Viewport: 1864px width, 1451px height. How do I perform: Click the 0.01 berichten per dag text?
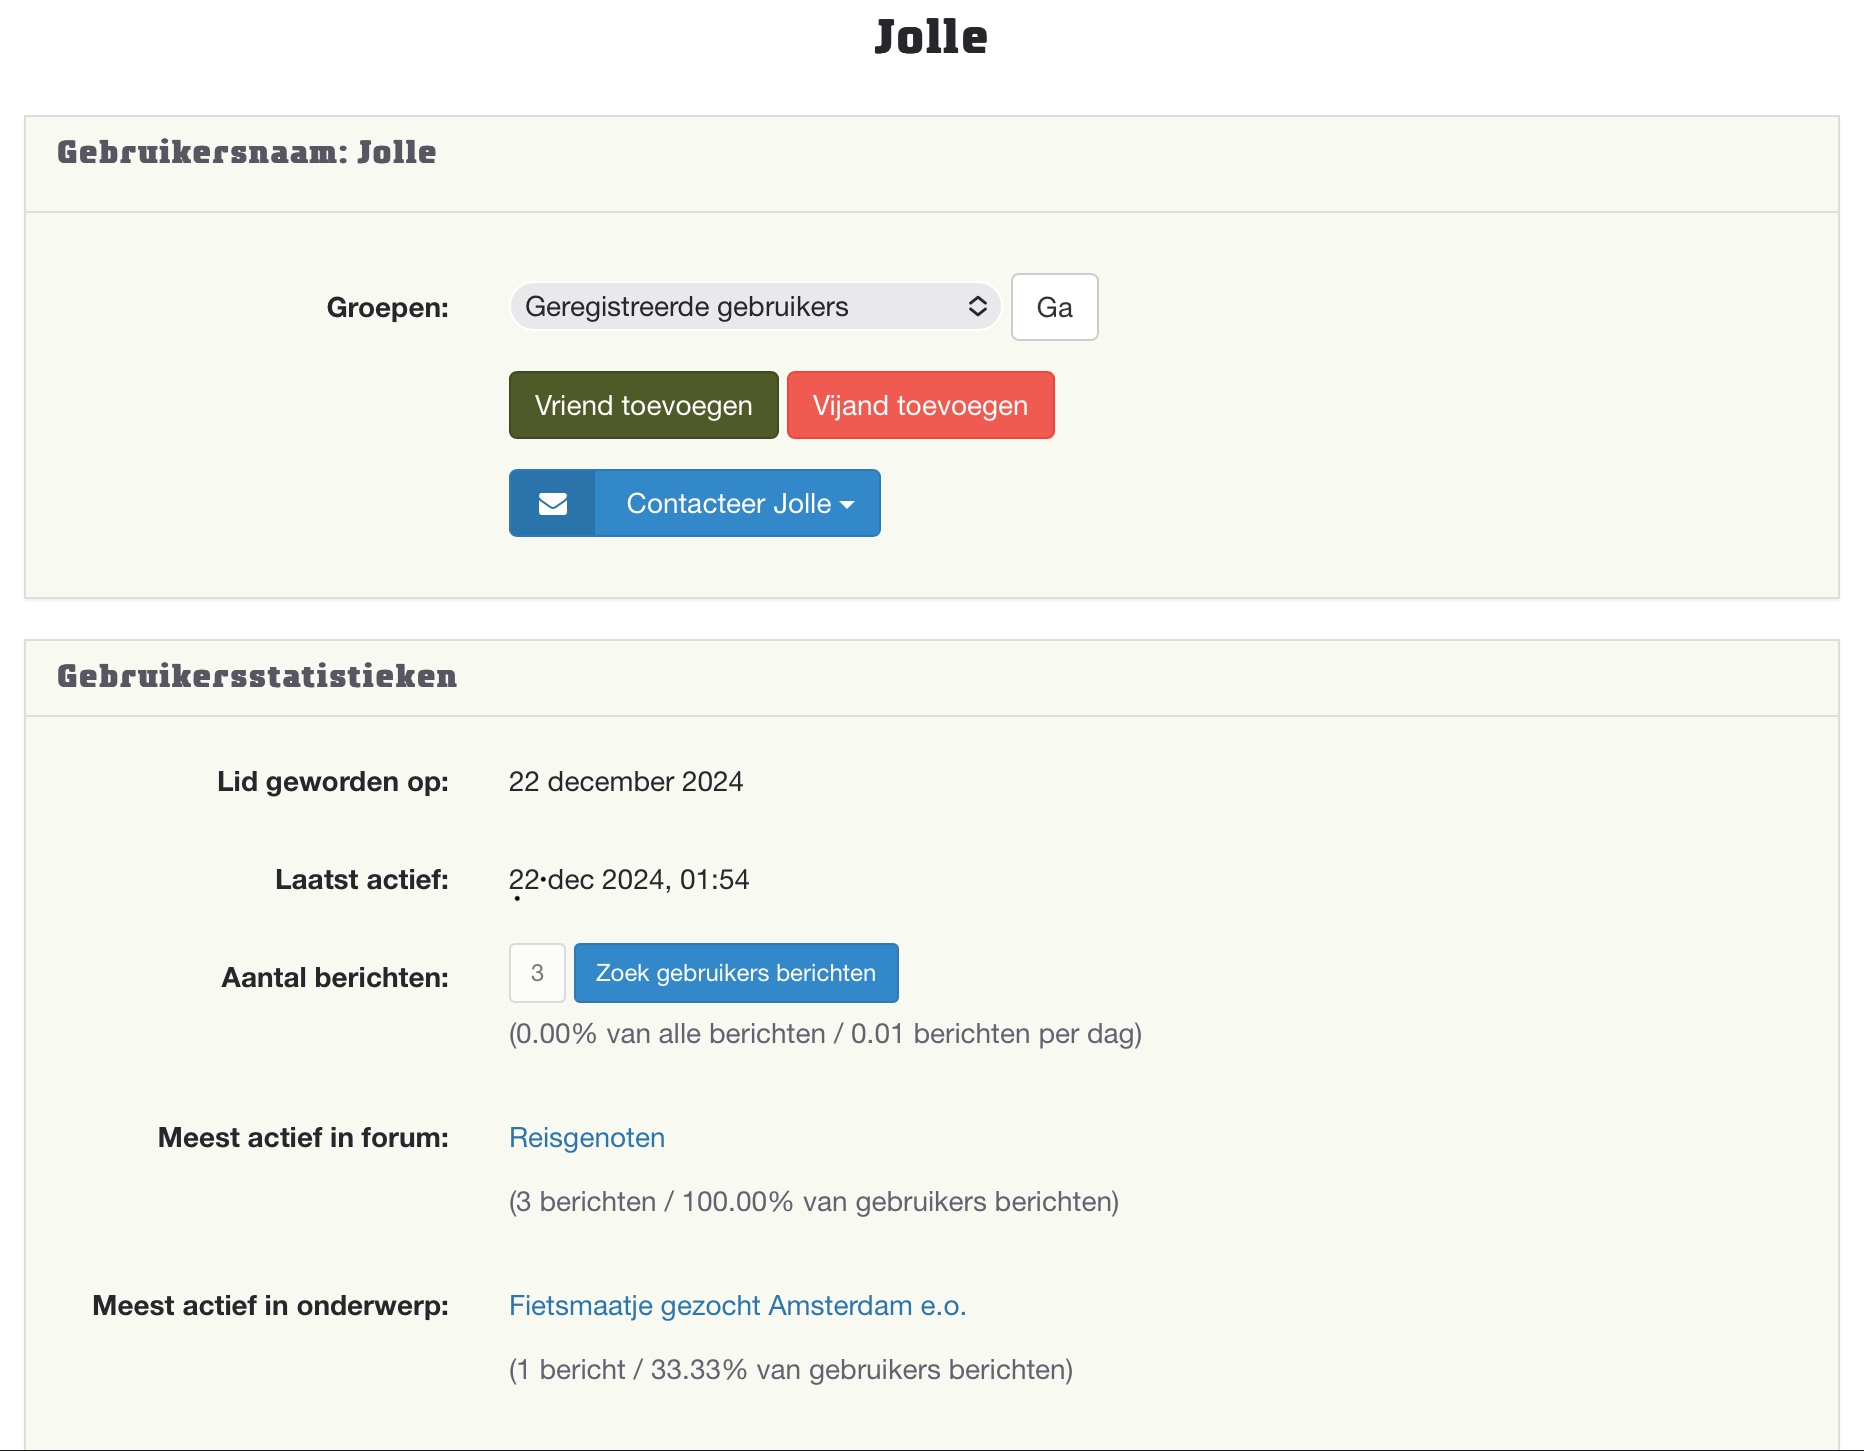pyautogui.click(x=995, y=1034)
